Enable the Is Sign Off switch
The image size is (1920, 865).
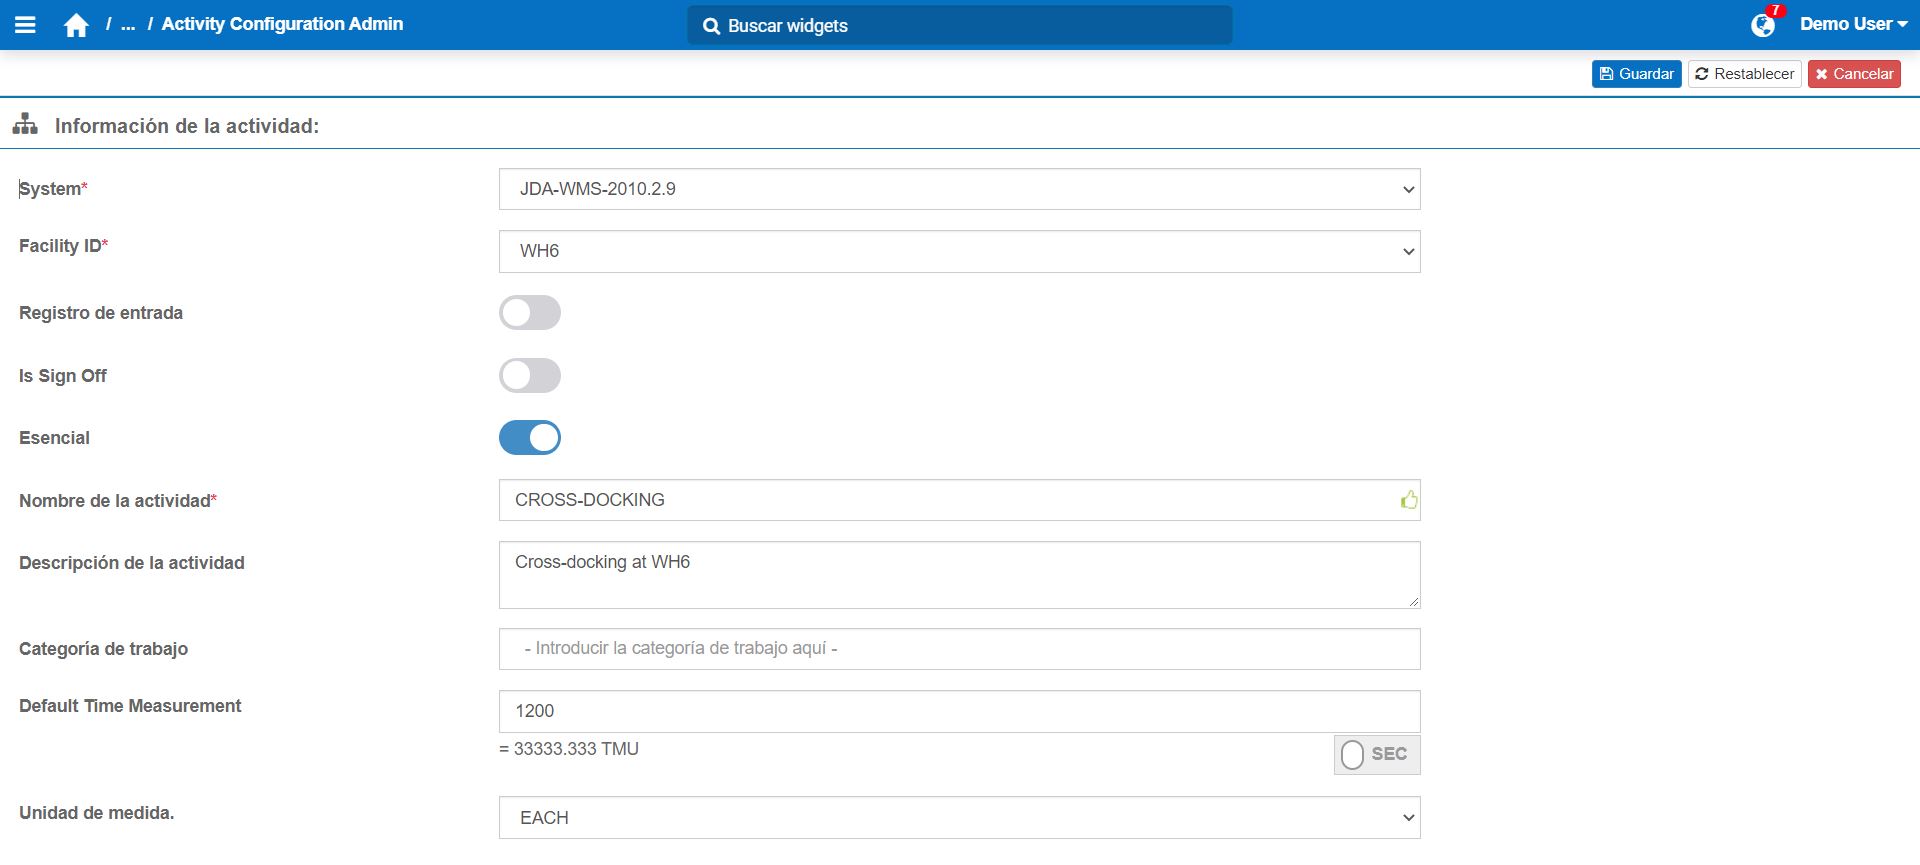point(529,376)
